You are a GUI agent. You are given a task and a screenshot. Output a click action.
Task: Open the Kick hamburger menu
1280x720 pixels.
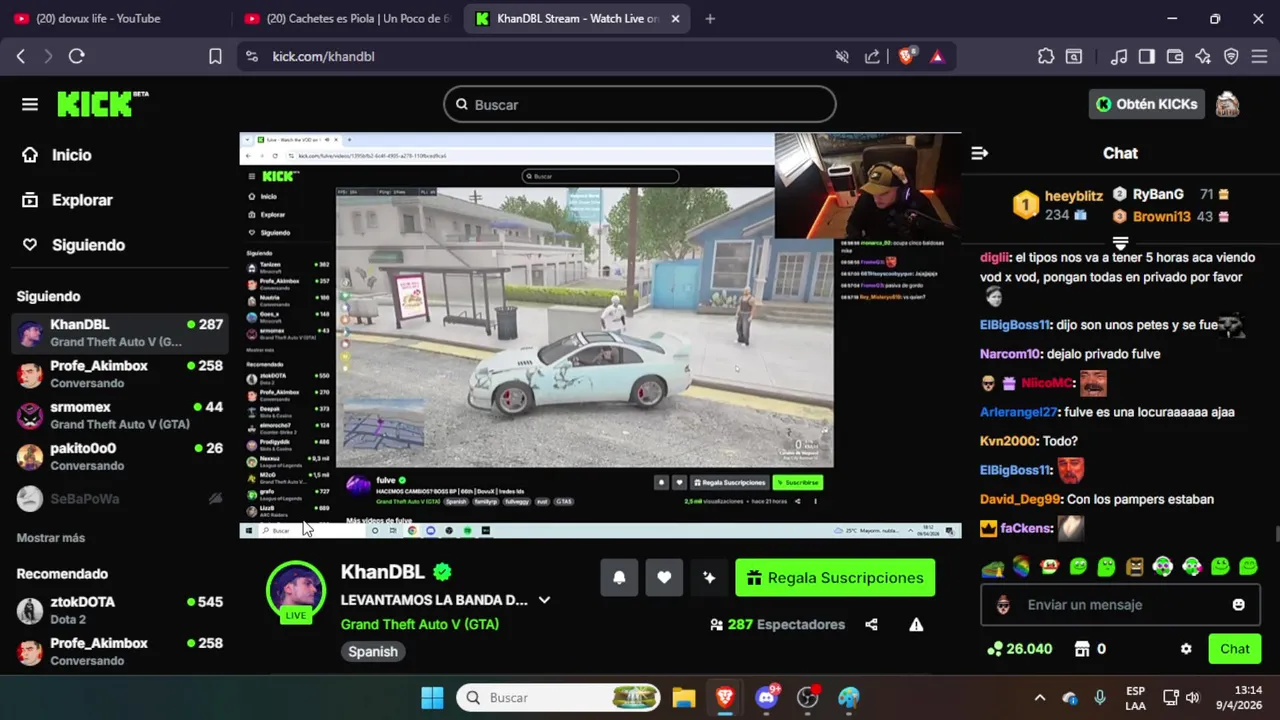30,104
